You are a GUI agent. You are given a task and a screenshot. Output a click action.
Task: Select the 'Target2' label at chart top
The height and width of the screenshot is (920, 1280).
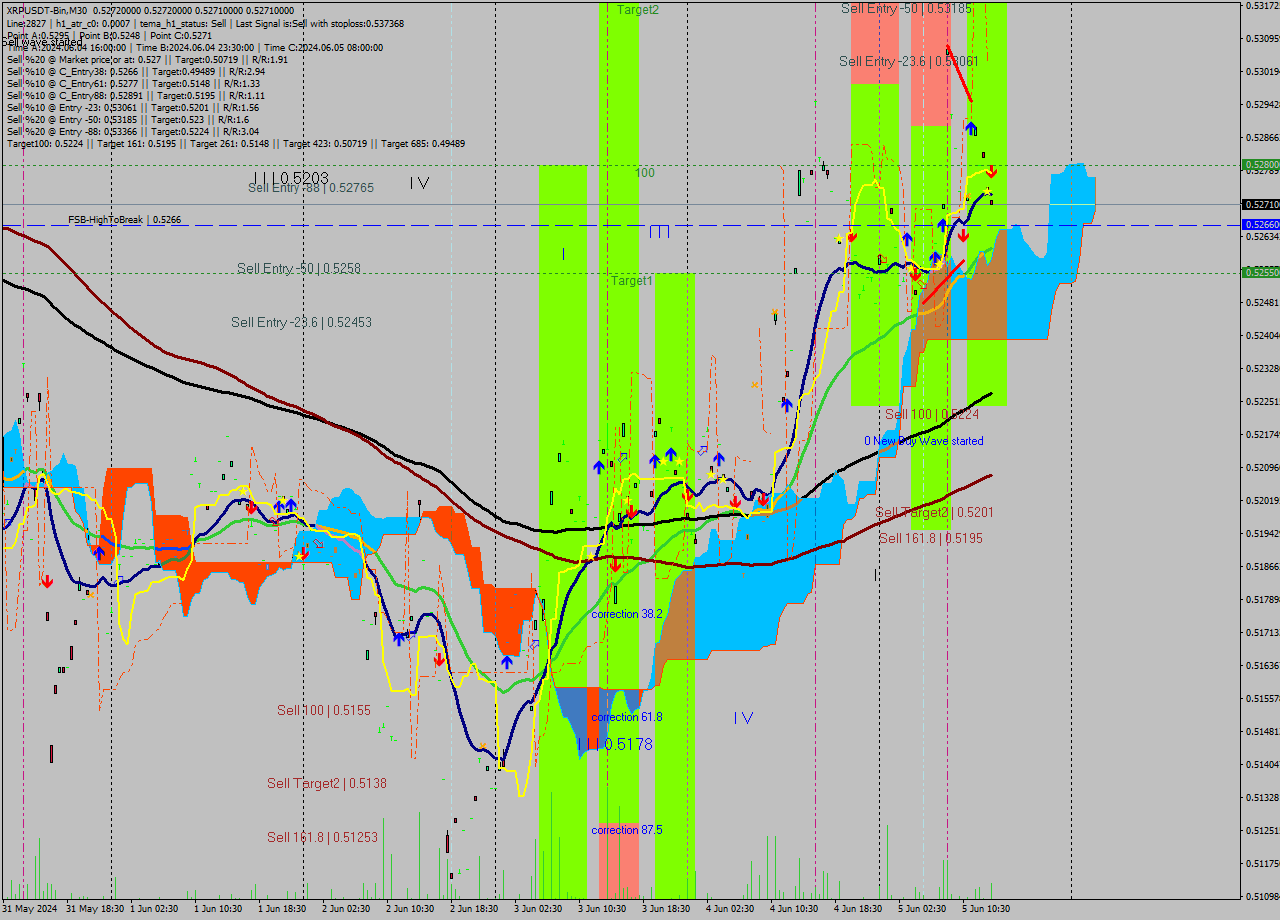click(638, 9)
